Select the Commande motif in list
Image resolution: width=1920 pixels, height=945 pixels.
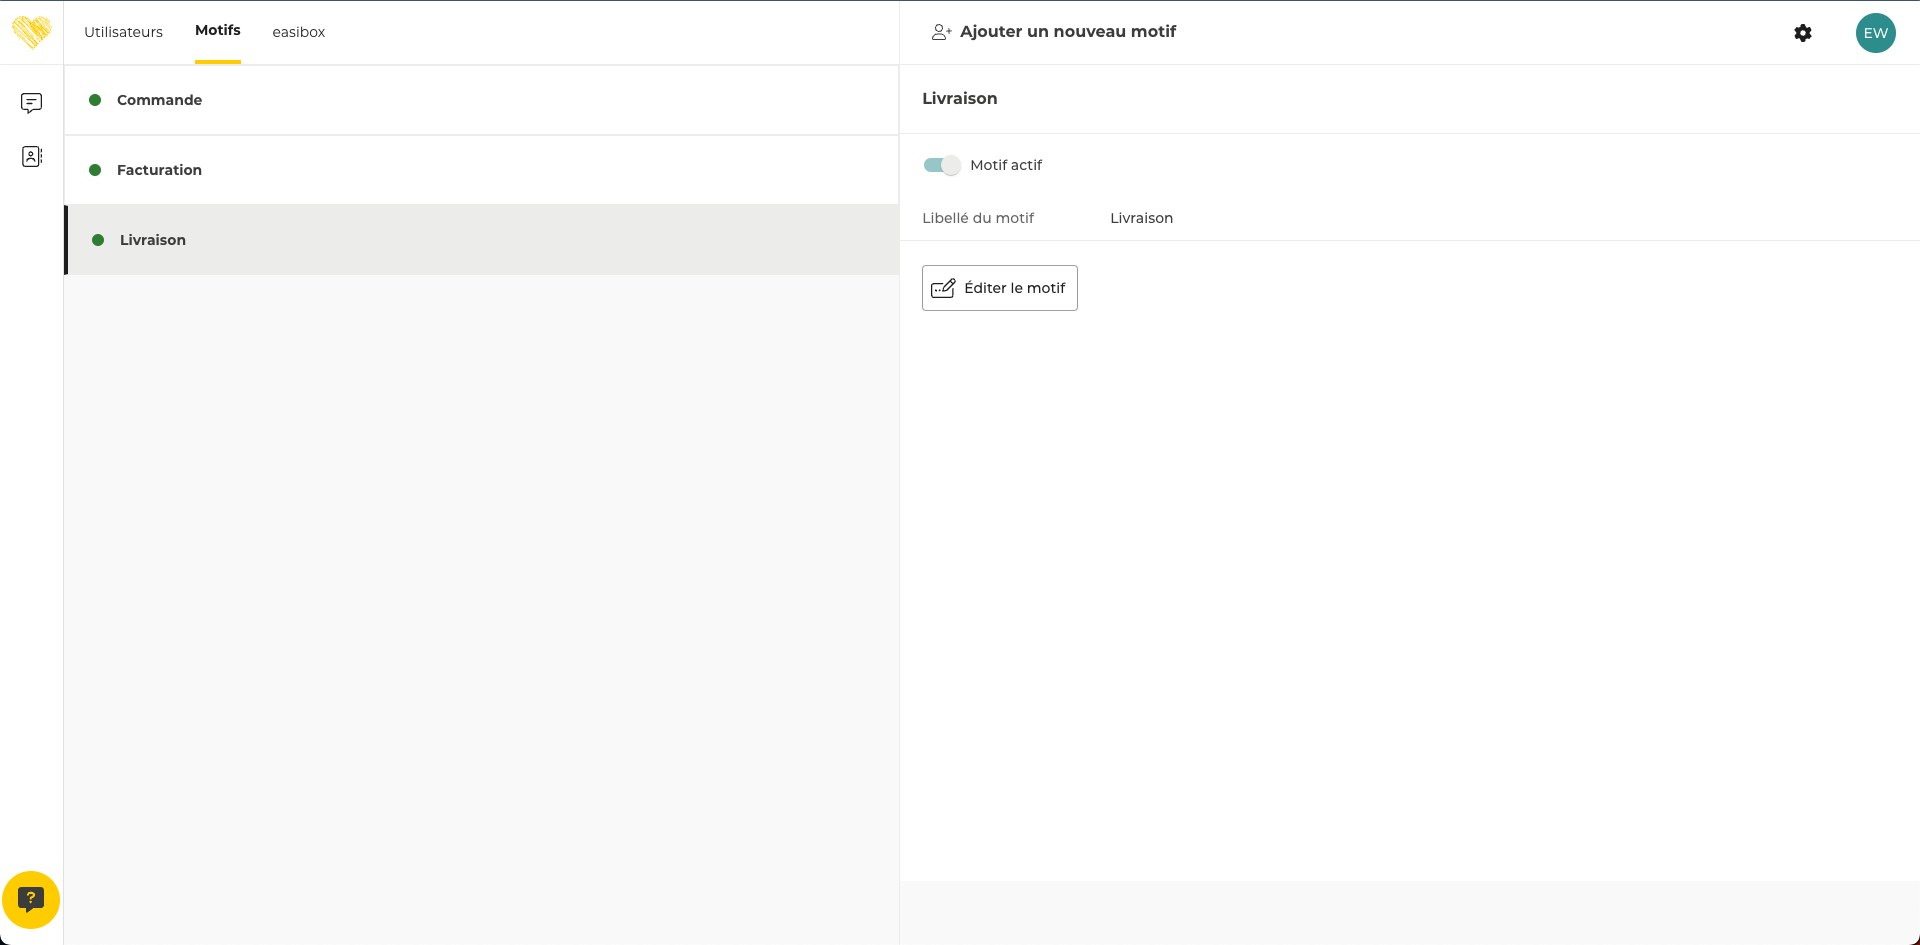159,100
